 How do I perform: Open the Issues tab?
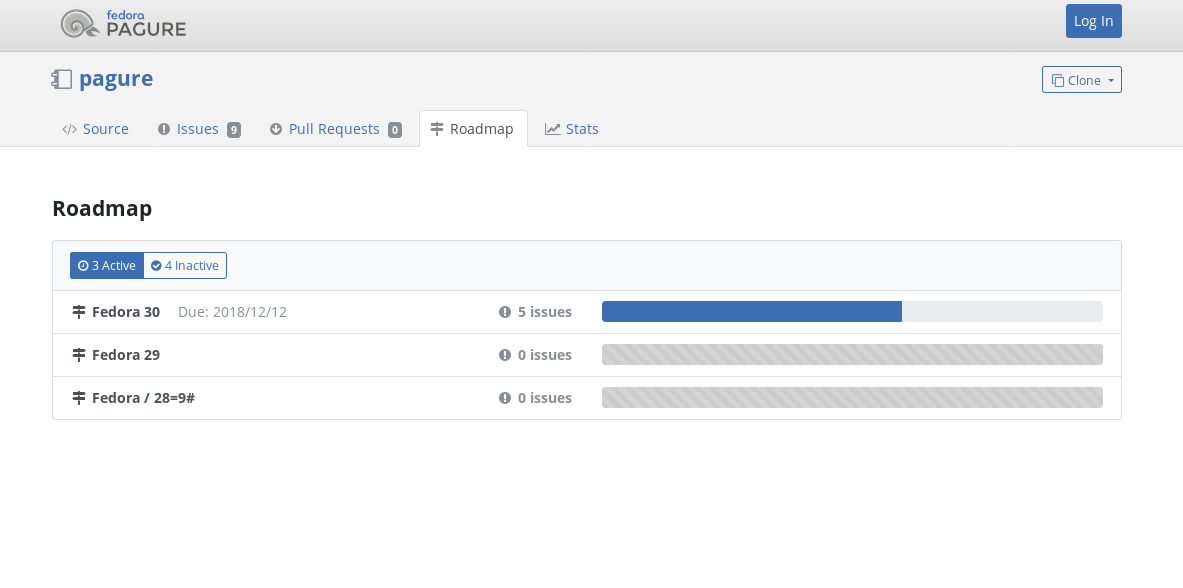click(199, 129)
